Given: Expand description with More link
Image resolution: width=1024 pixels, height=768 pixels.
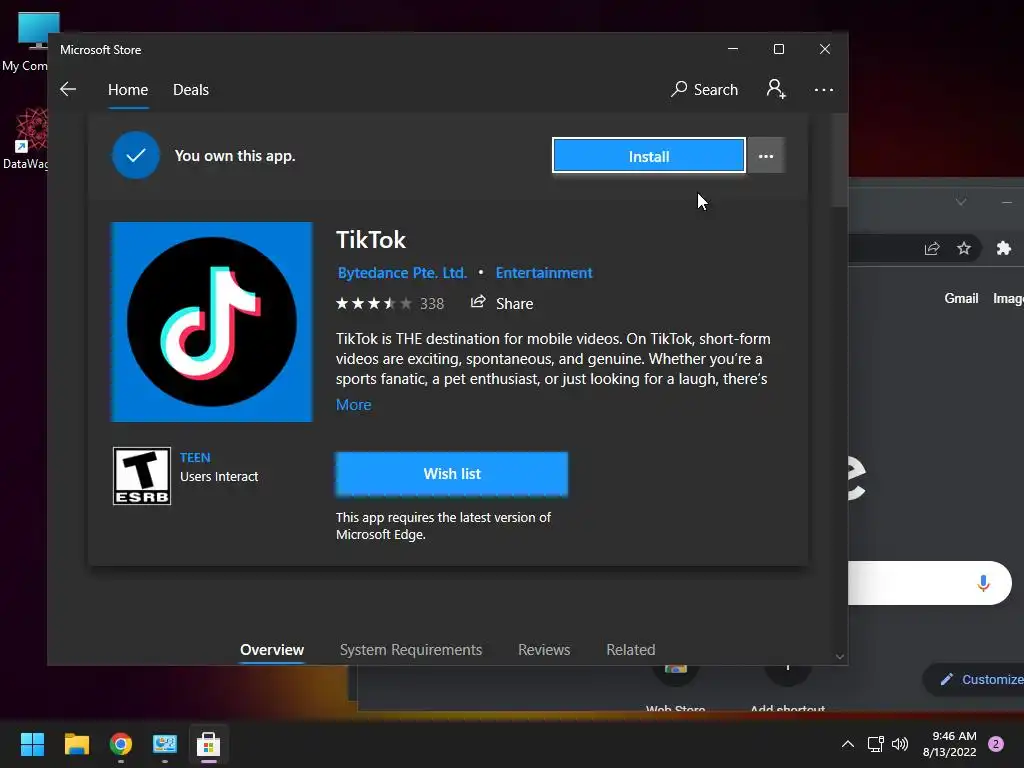Looking at the screenshot, I should click(x=353, y=405).
